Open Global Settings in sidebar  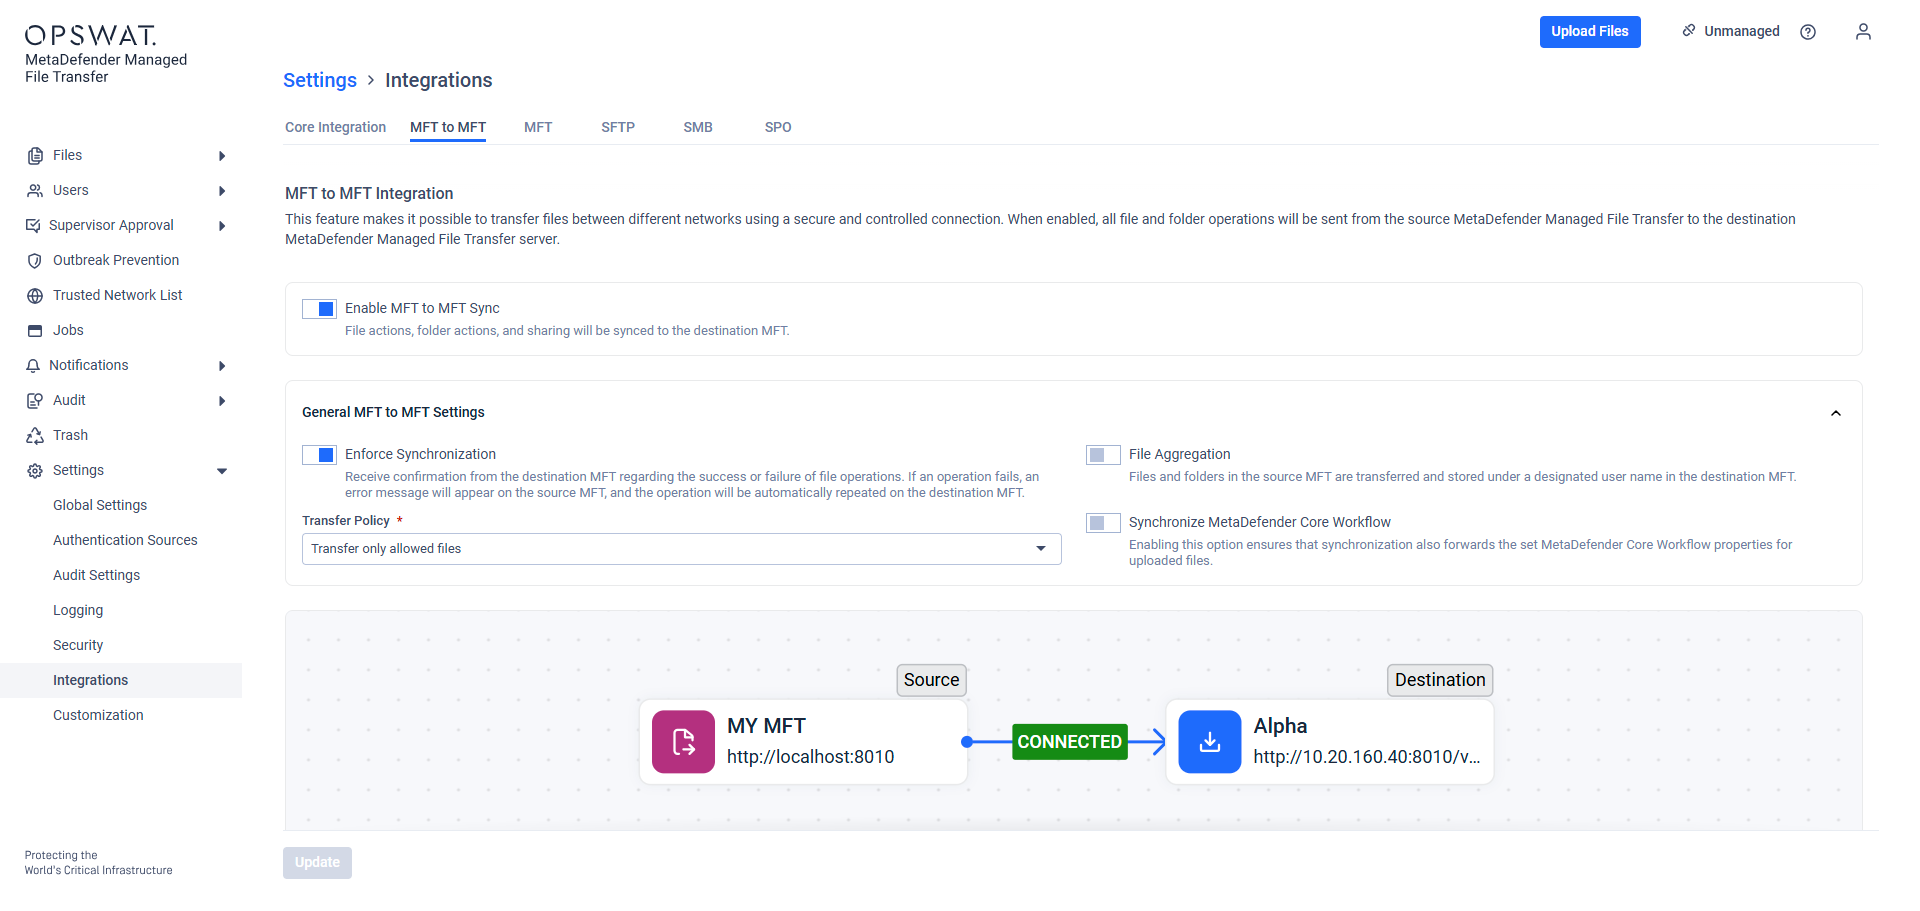click(100, 505)
